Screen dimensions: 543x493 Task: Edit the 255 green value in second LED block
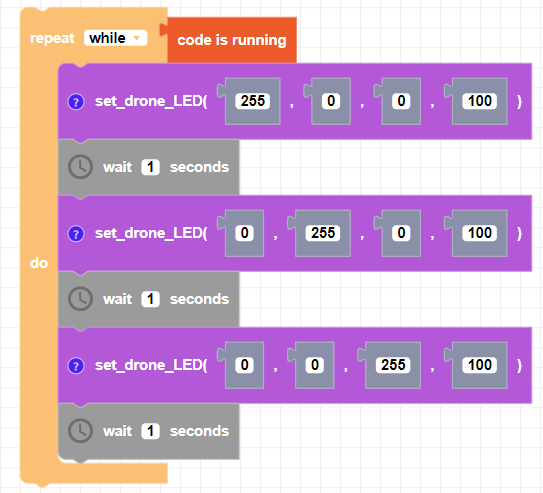pyautogui.click(x=323, y=233)
